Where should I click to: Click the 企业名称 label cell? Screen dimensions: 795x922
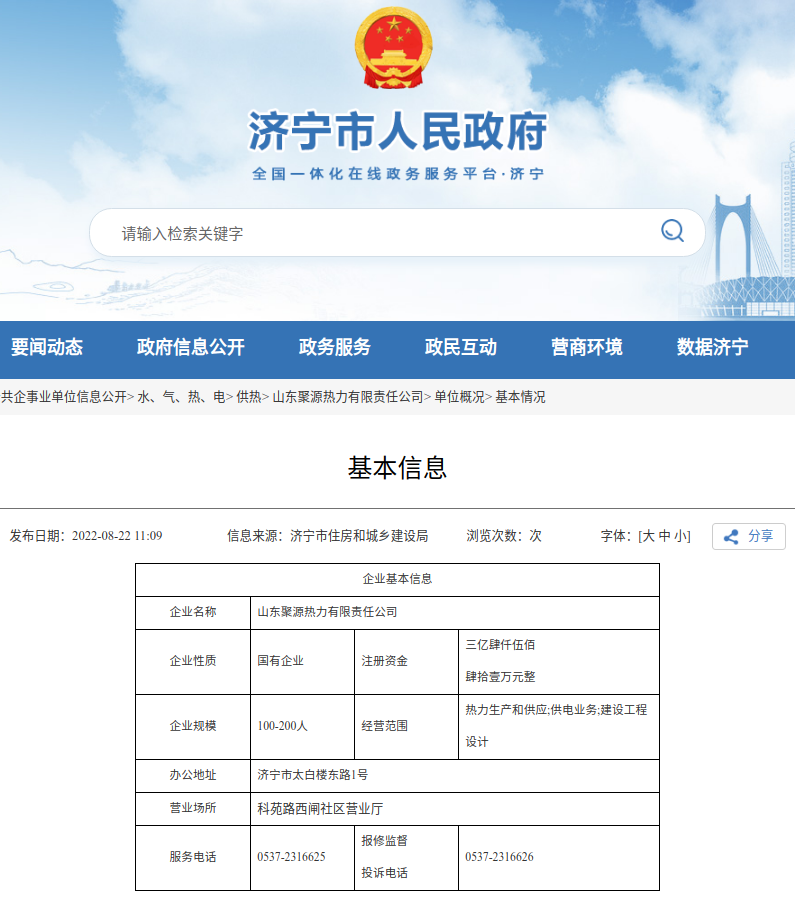193,612
